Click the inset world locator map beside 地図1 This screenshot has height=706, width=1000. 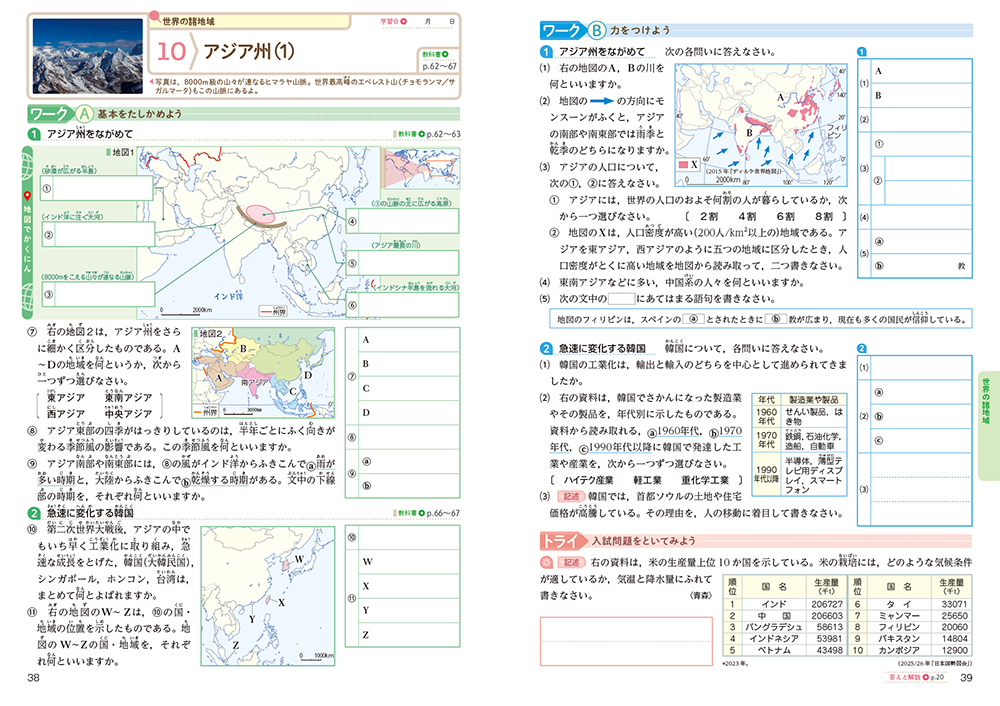tap(419, 166)
